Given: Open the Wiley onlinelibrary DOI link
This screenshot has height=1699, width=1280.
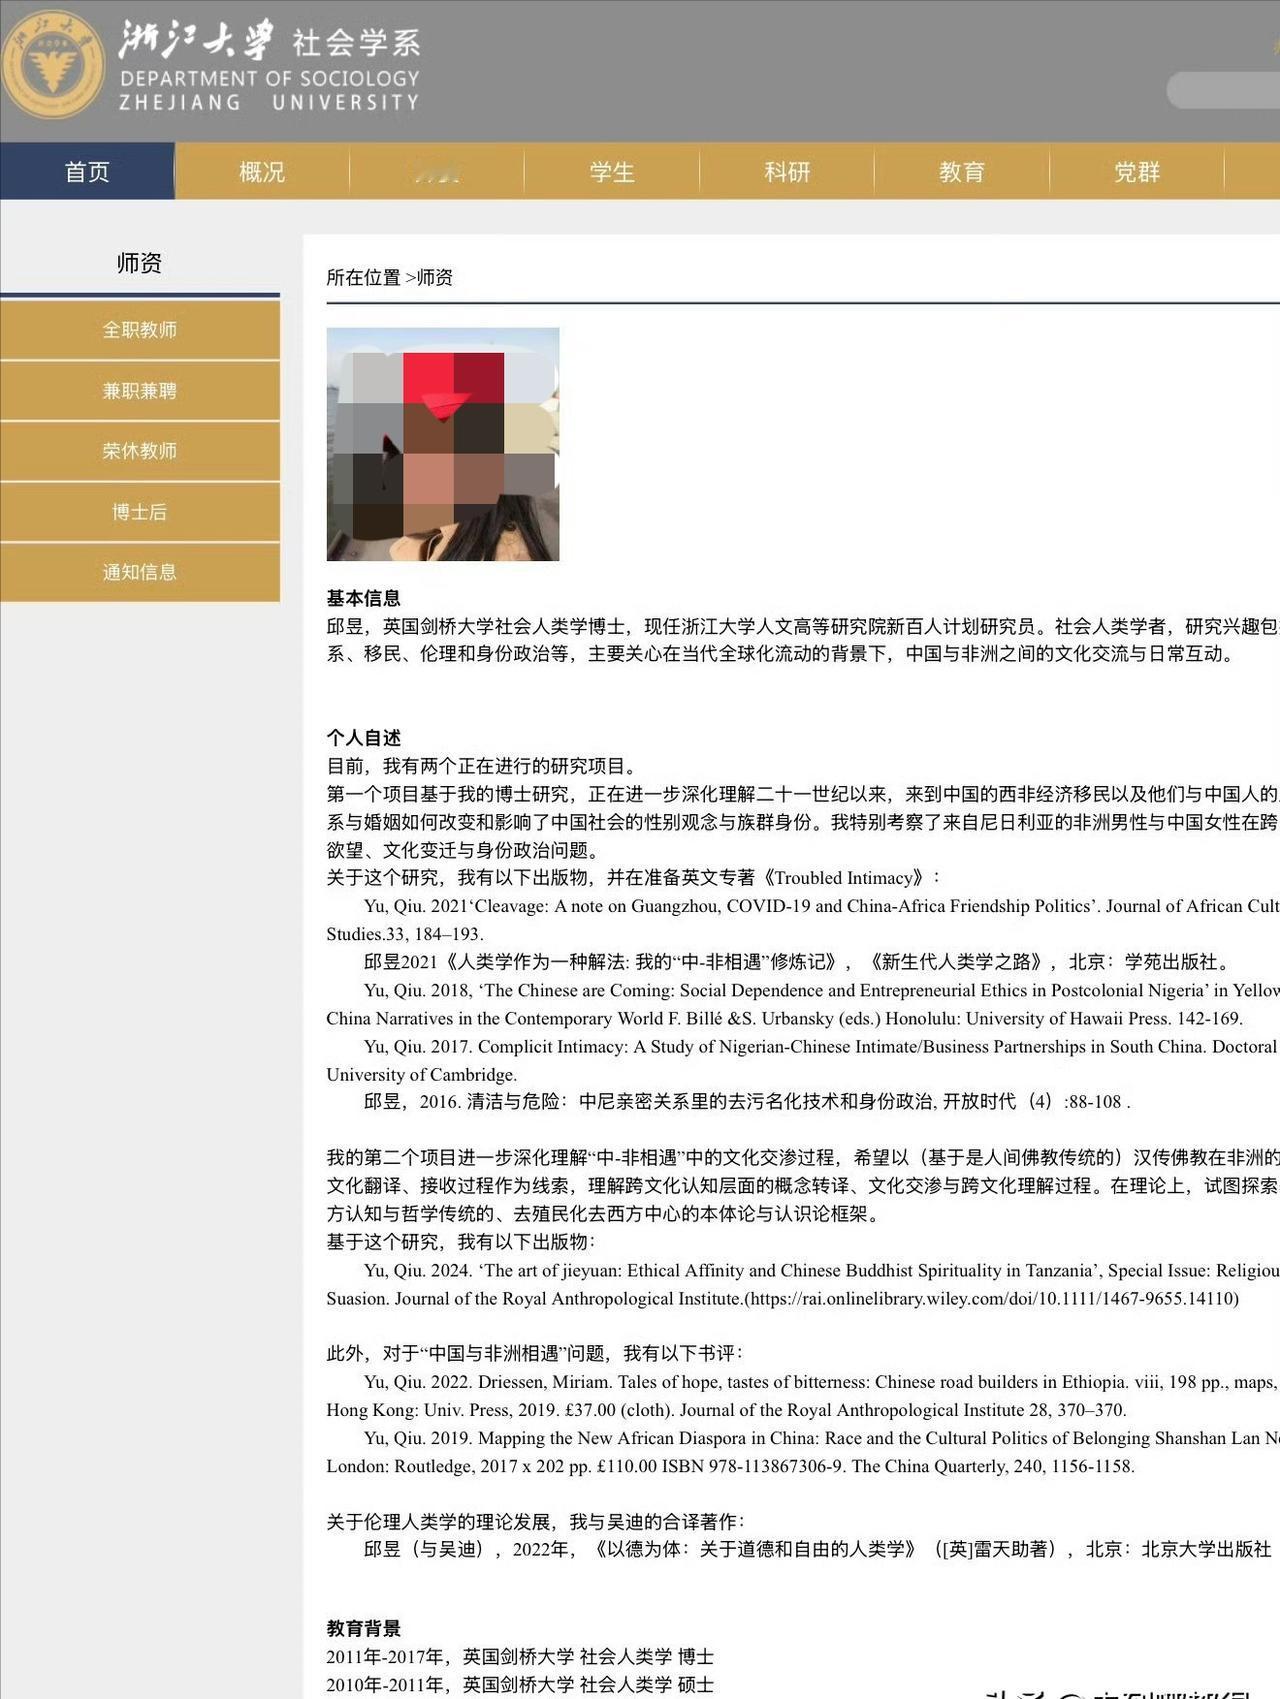Looking at the screenshot, I should pos(992,1298).
